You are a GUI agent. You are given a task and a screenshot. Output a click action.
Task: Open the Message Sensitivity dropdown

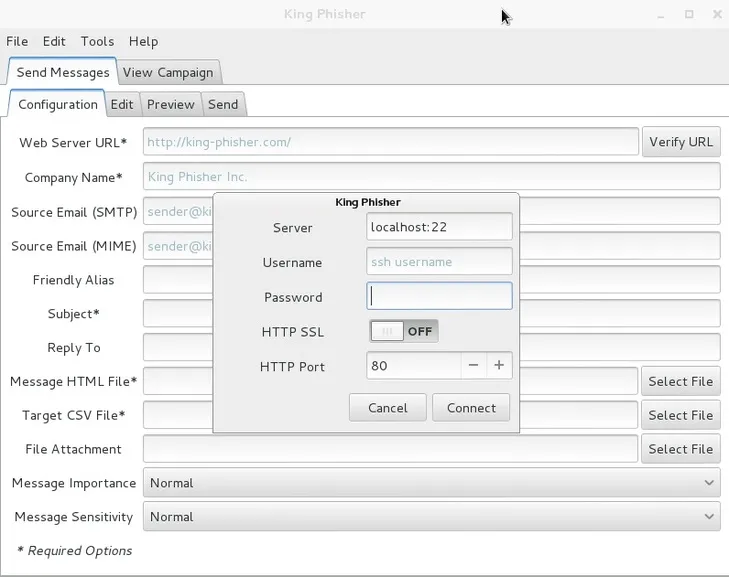(x=431, y=517)
